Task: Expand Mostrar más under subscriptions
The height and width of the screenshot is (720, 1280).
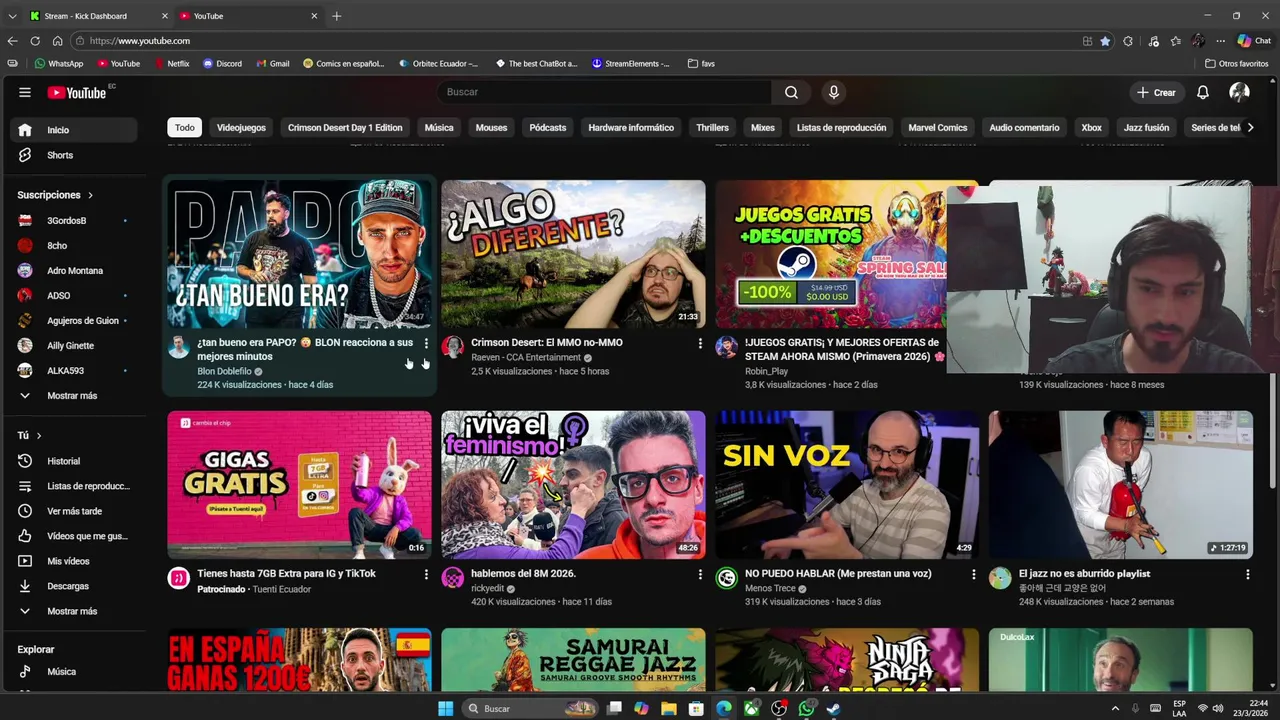Action: click(x=74, y=396)
